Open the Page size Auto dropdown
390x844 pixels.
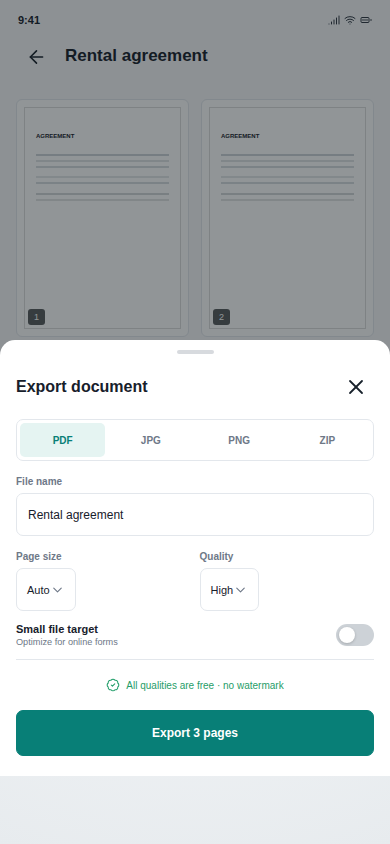pyautogui.click(x=46, y=589)
